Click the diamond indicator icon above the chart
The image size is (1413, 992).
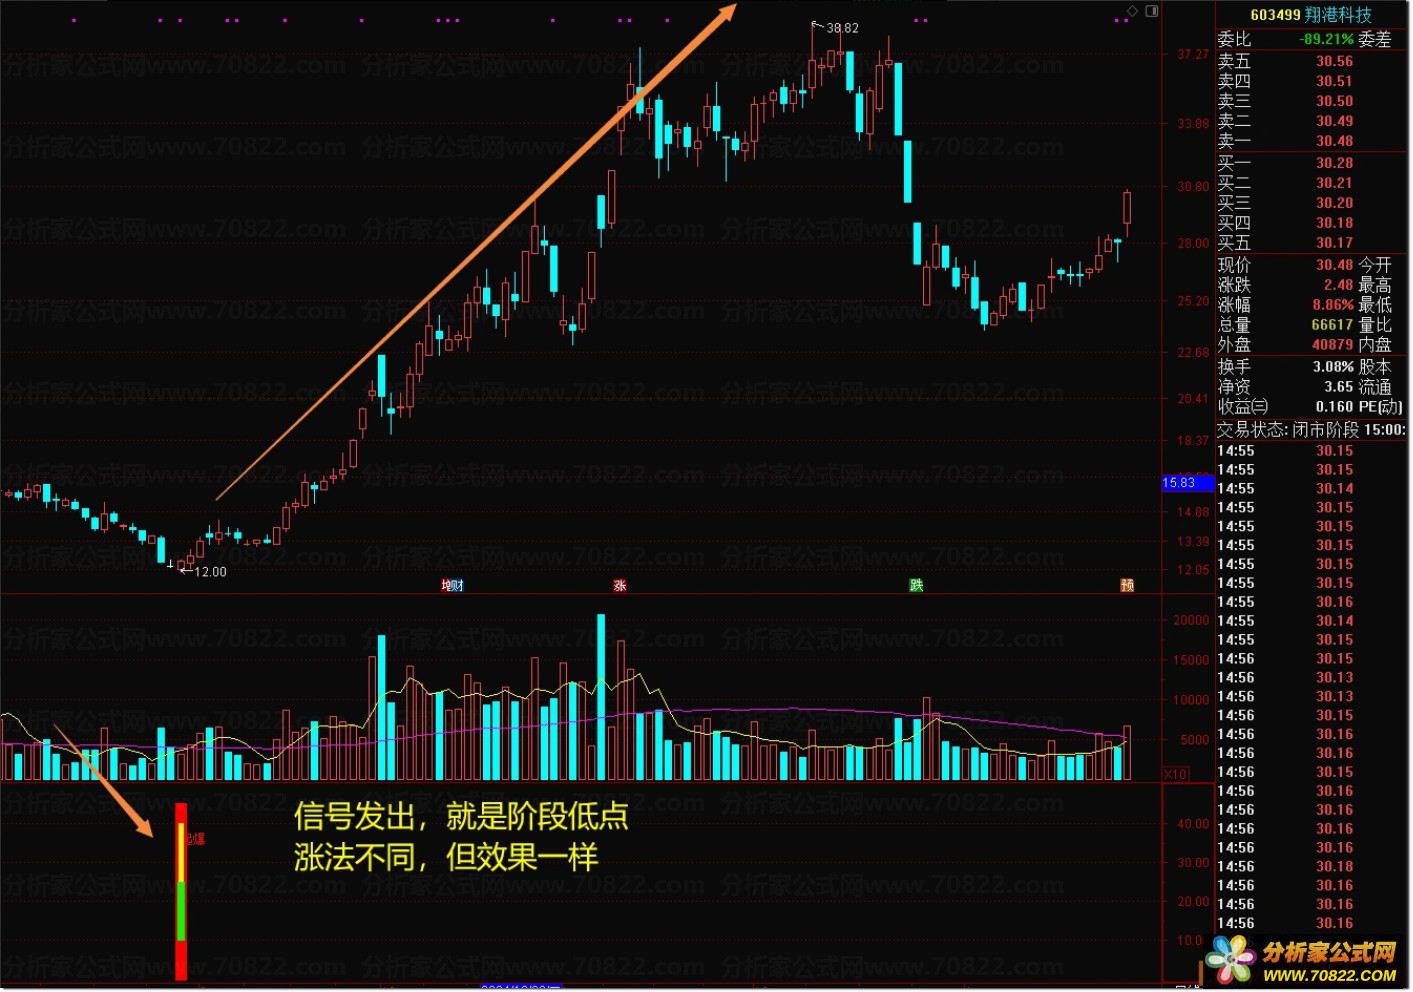pos(1132,11)
